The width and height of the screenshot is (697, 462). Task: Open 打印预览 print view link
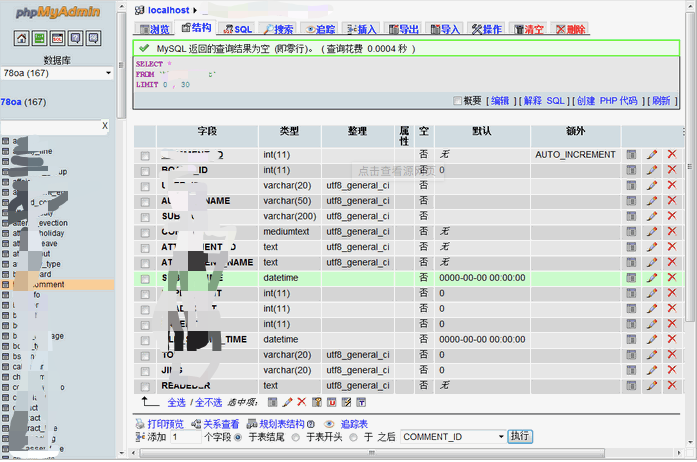[165, 424]
